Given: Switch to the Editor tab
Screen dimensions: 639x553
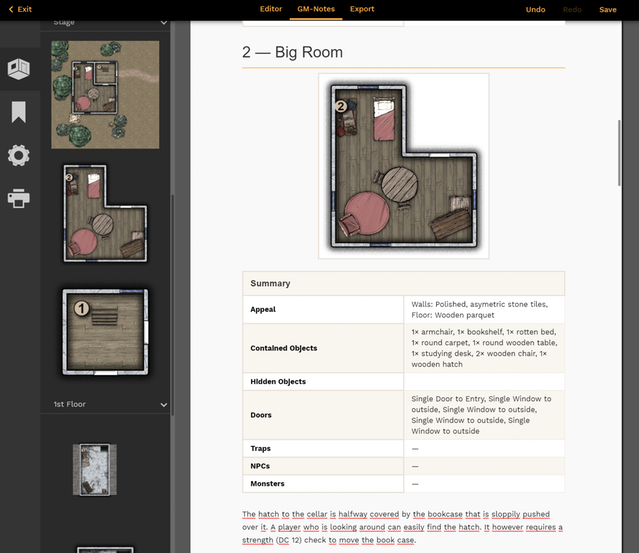Looking at the screenshot, I should (x=271, y=9).
